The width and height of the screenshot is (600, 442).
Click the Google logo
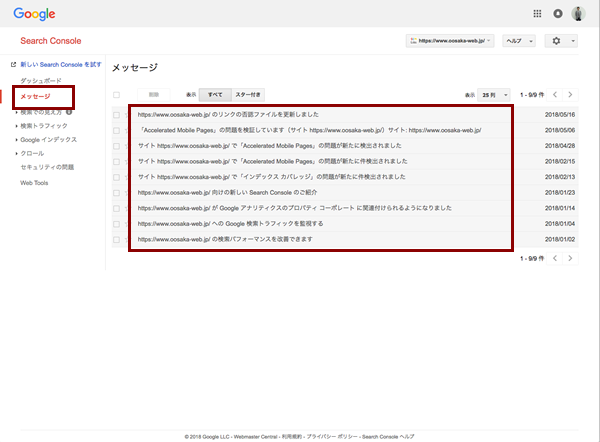(34, 14)
